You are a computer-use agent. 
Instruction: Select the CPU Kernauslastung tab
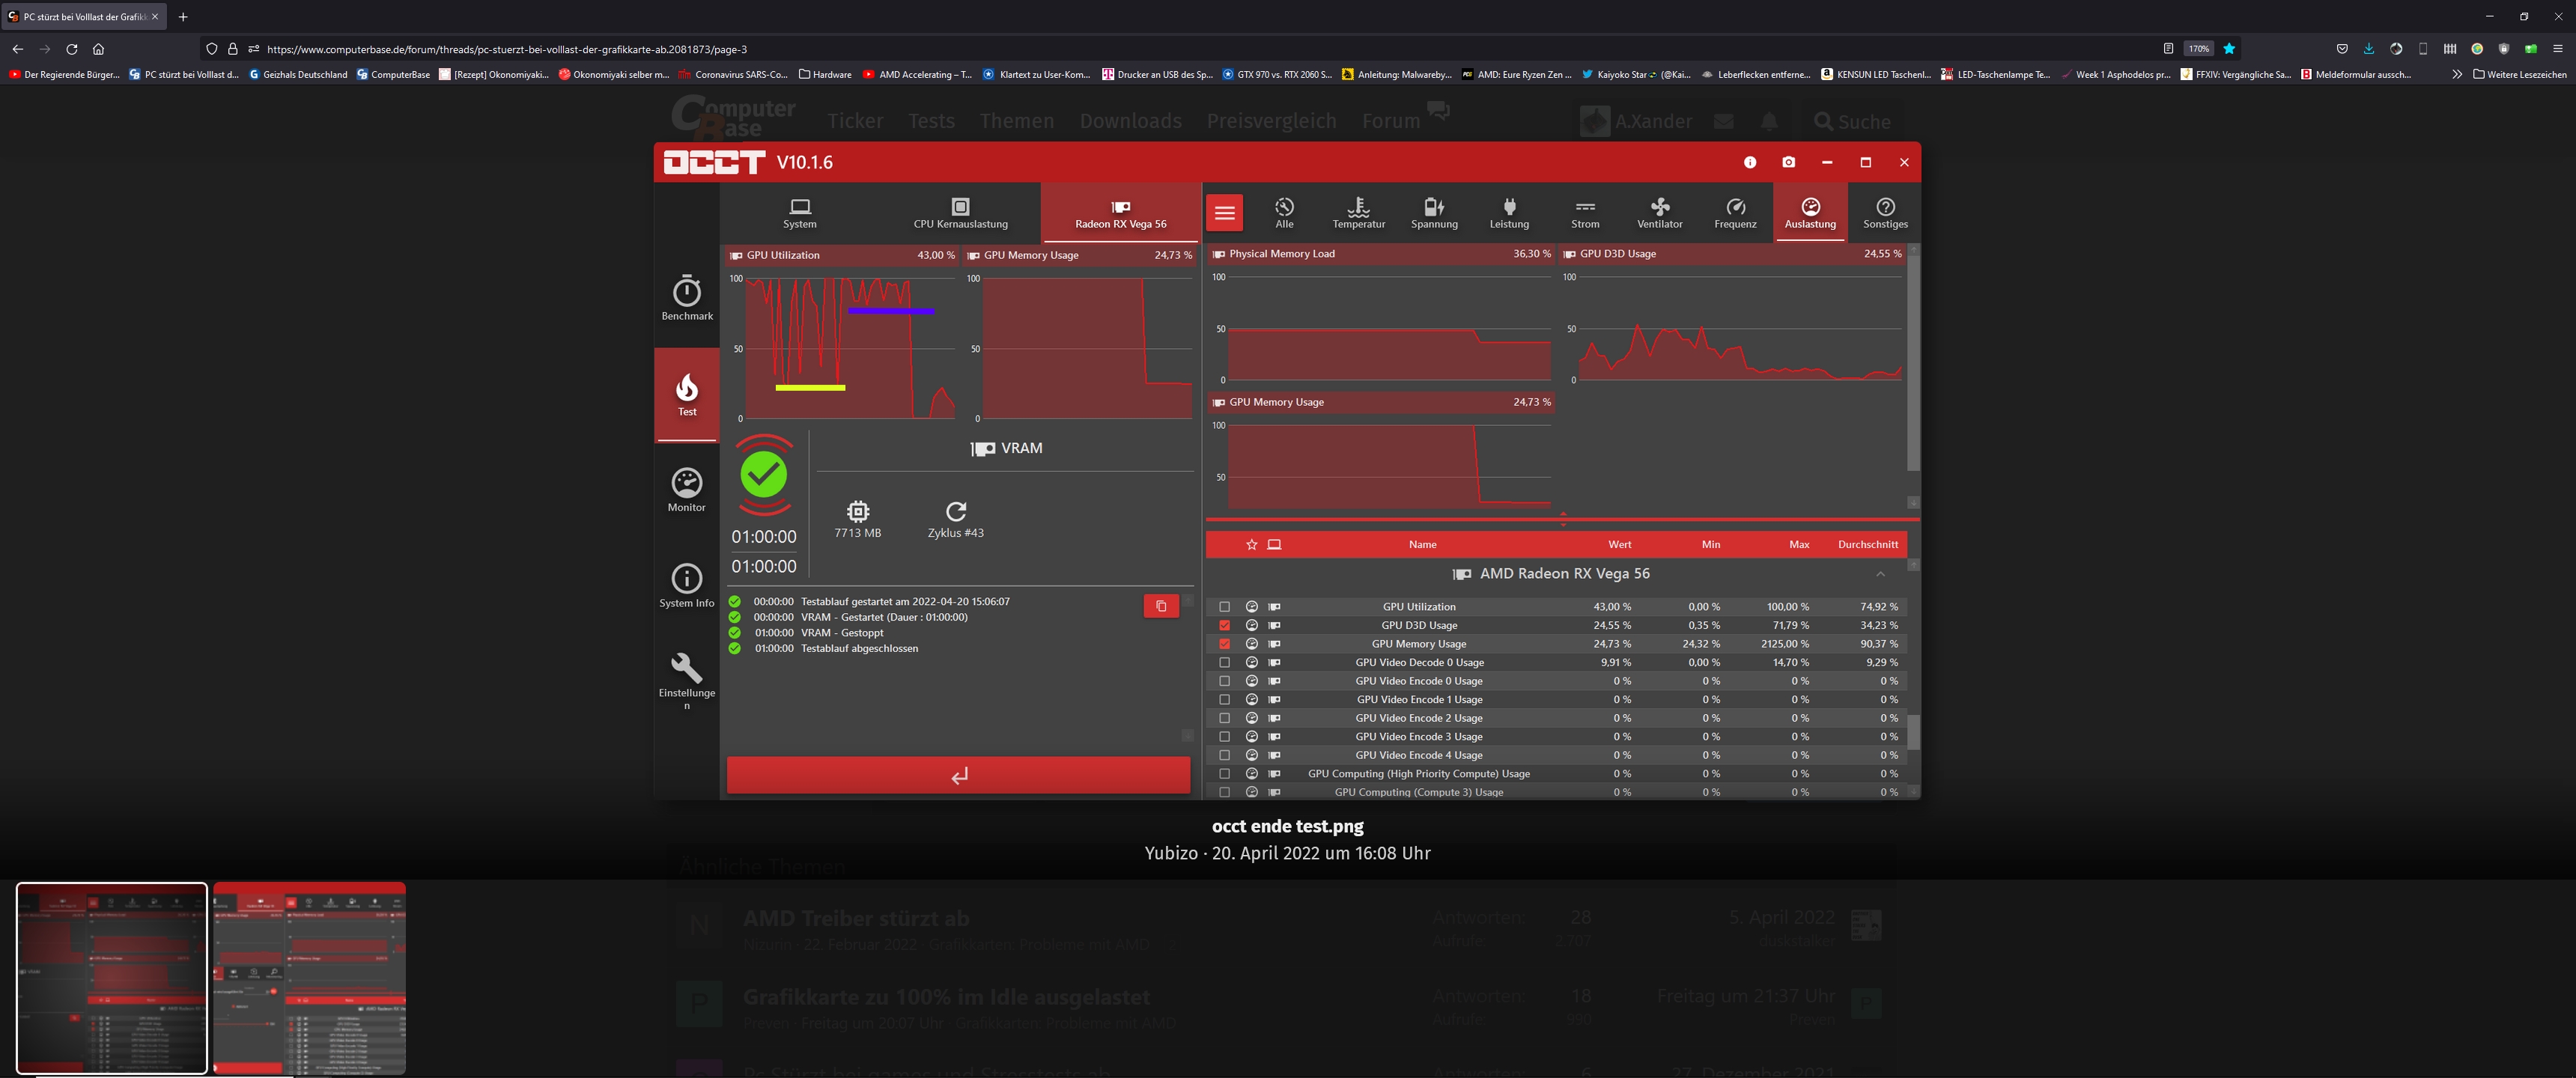pos(960,213)
